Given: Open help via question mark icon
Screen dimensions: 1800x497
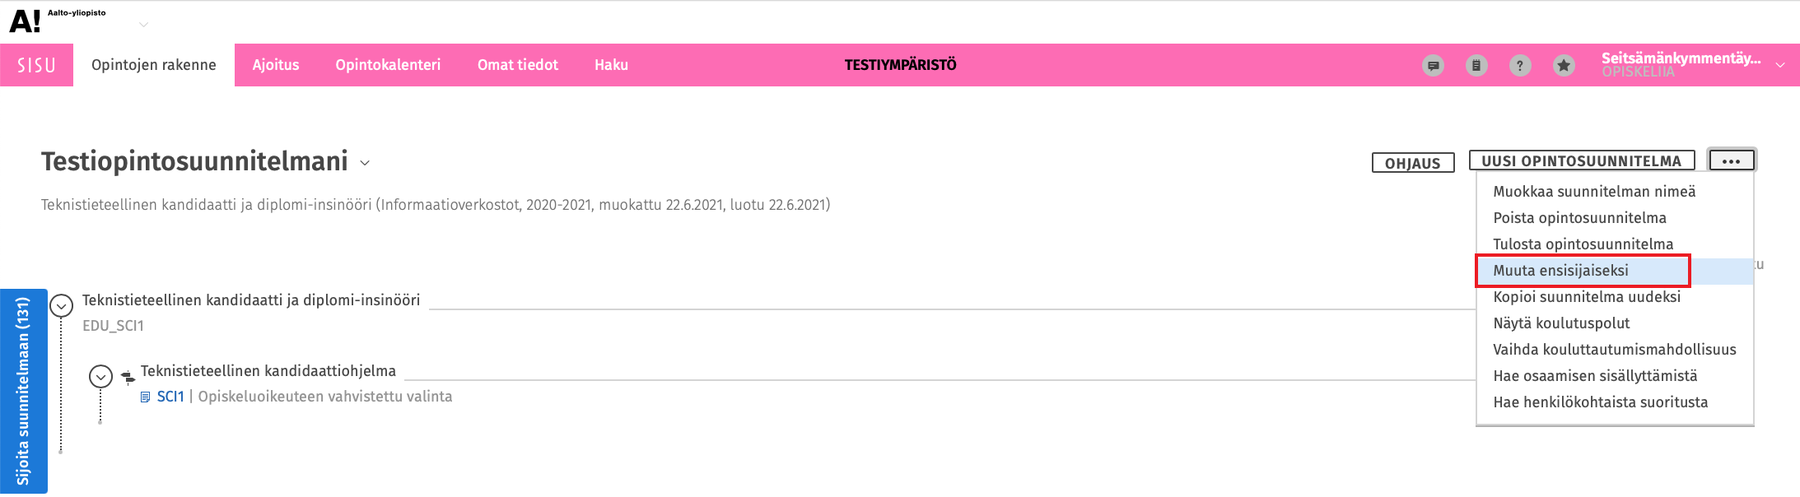Looking at the screenshot, I should point(1520,66).
